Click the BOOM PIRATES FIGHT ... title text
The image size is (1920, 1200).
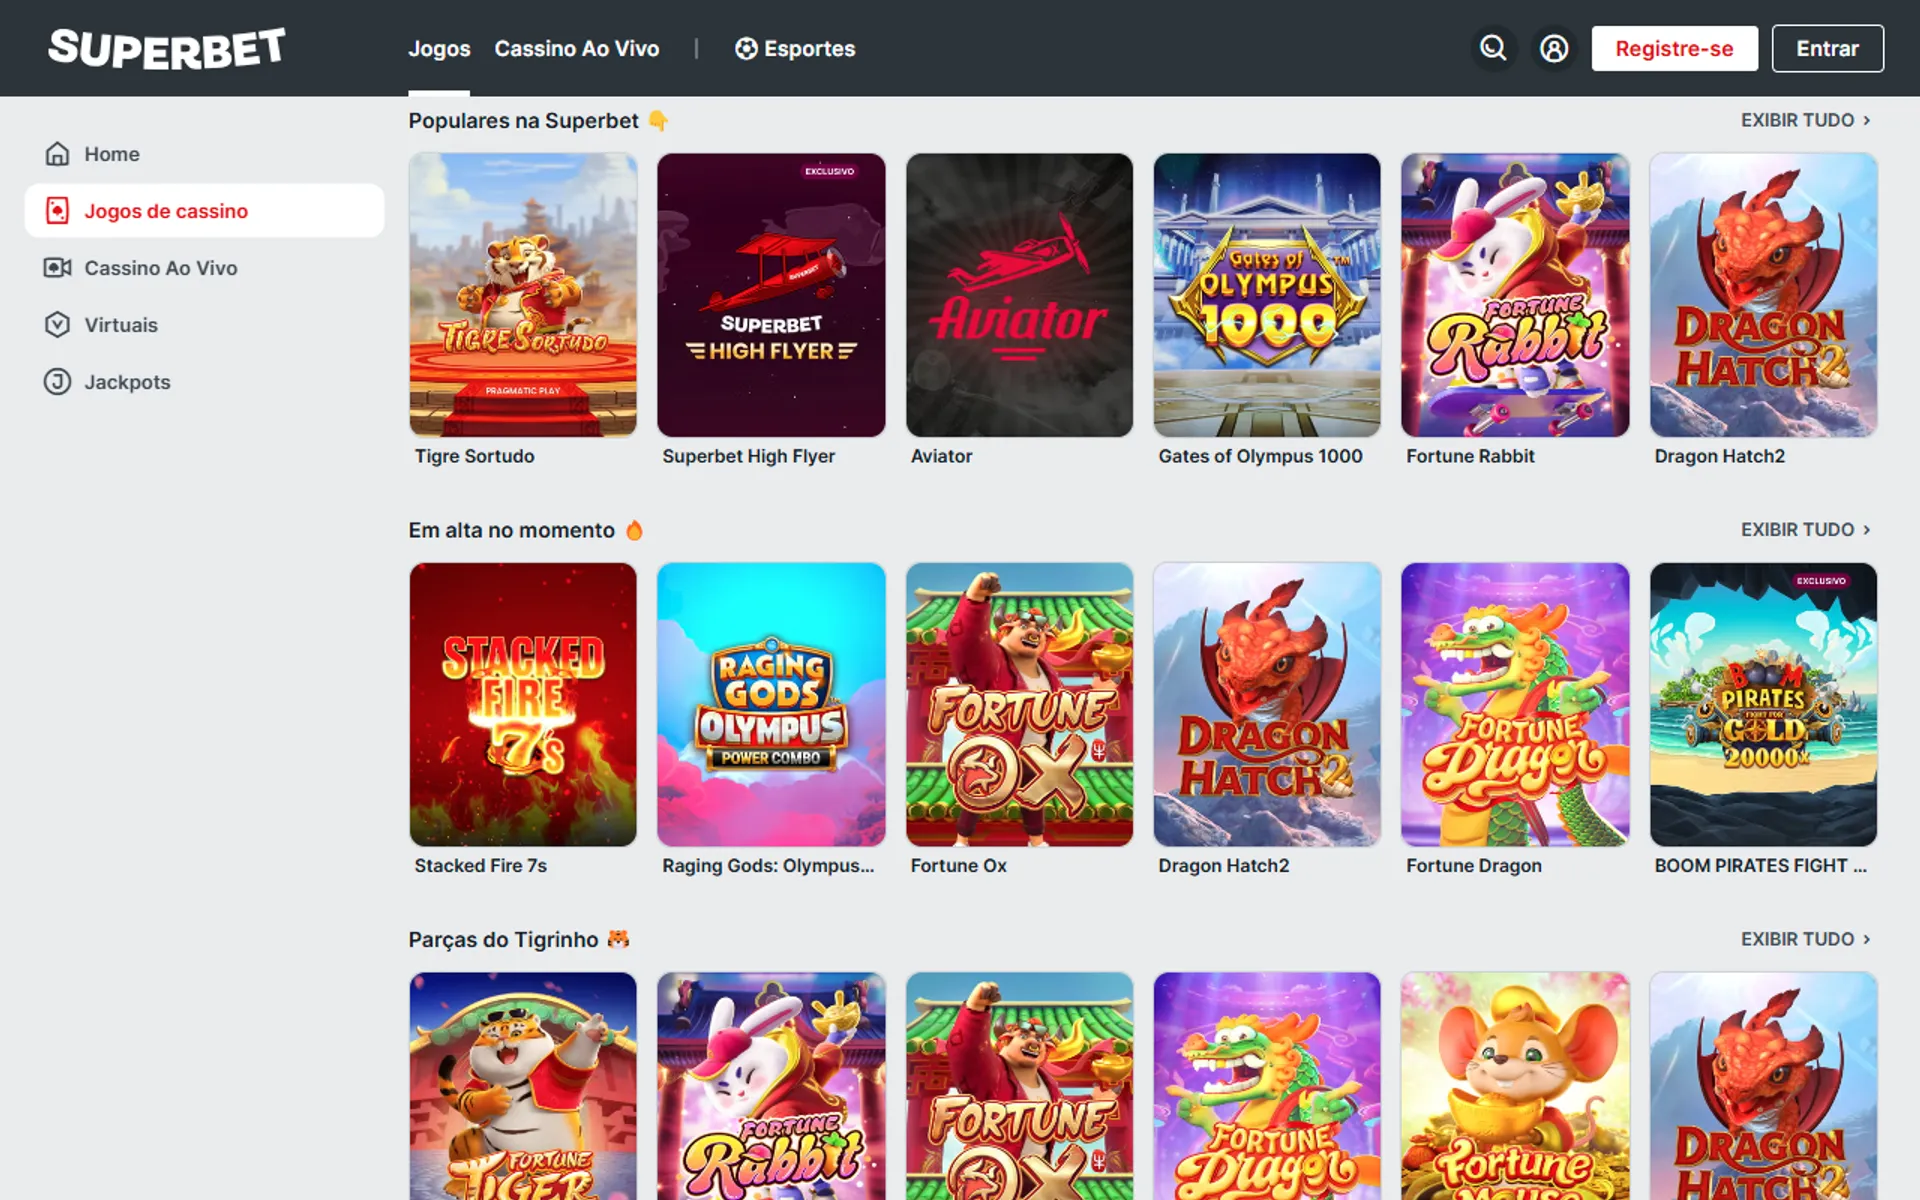[x=1760, y=866]
